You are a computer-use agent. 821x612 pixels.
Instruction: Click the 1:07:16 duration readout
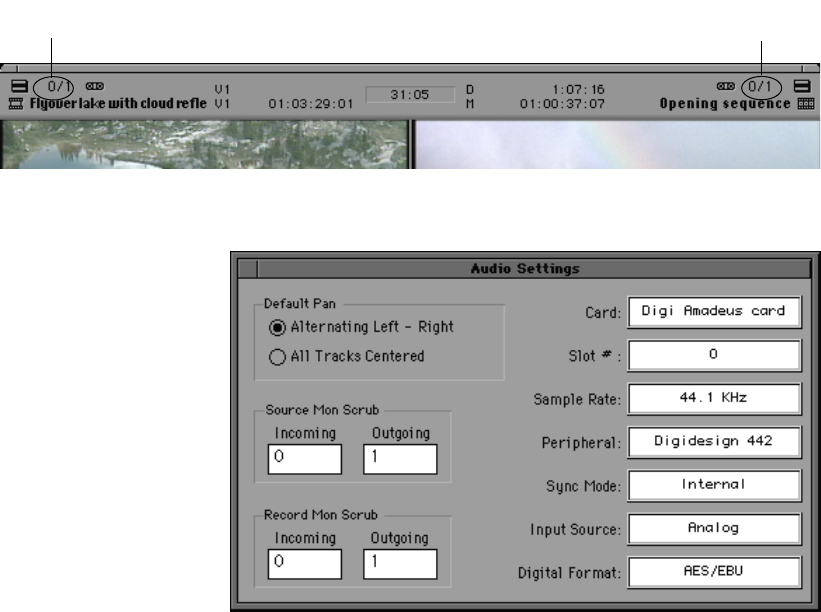point(578,90)
